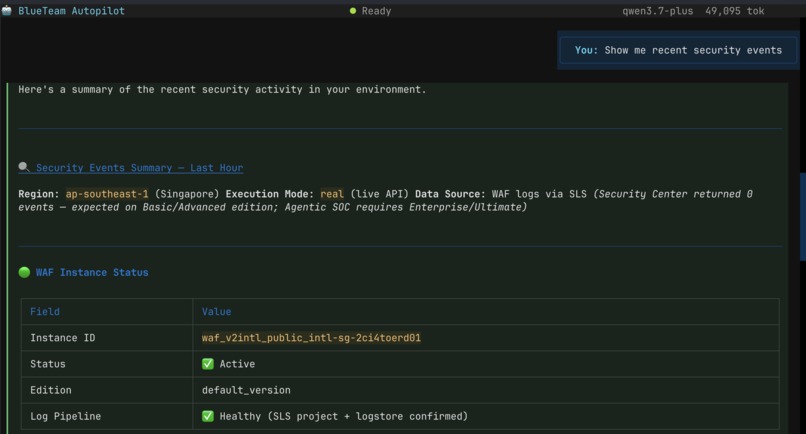The image size is (806, 434).
Task: Click the 49,095 tok token counter
Action: pos(735,11)
